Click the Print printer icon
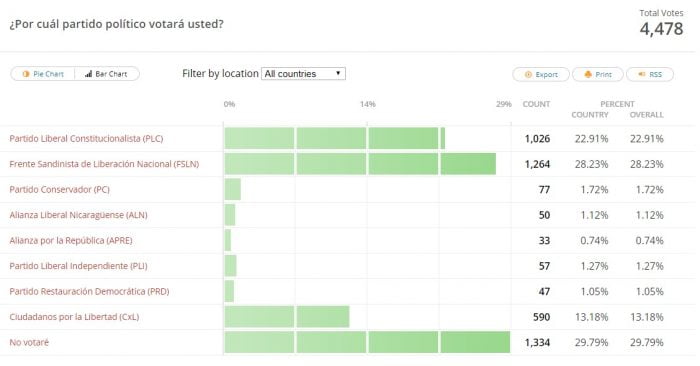 (588, 75)
